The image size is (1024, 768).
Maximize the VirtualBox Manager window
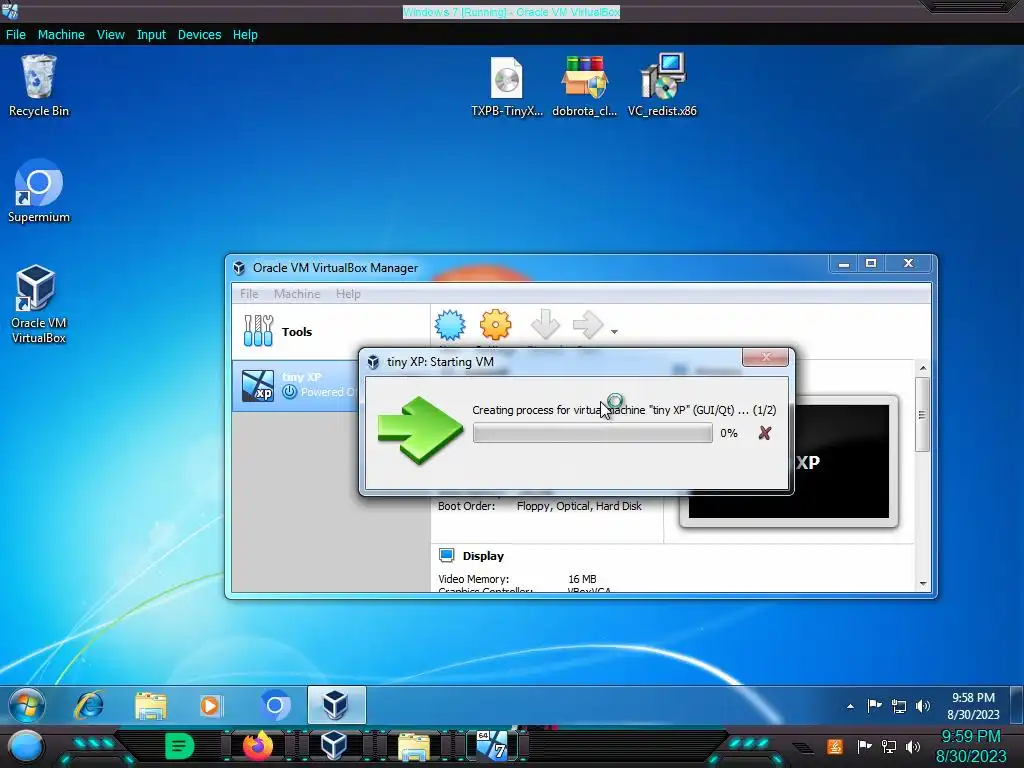(x=871, y=264)
